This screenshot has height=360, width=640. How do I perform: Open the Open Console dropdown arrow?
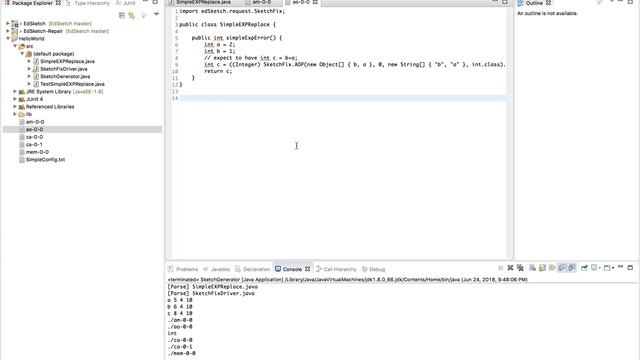613,268
